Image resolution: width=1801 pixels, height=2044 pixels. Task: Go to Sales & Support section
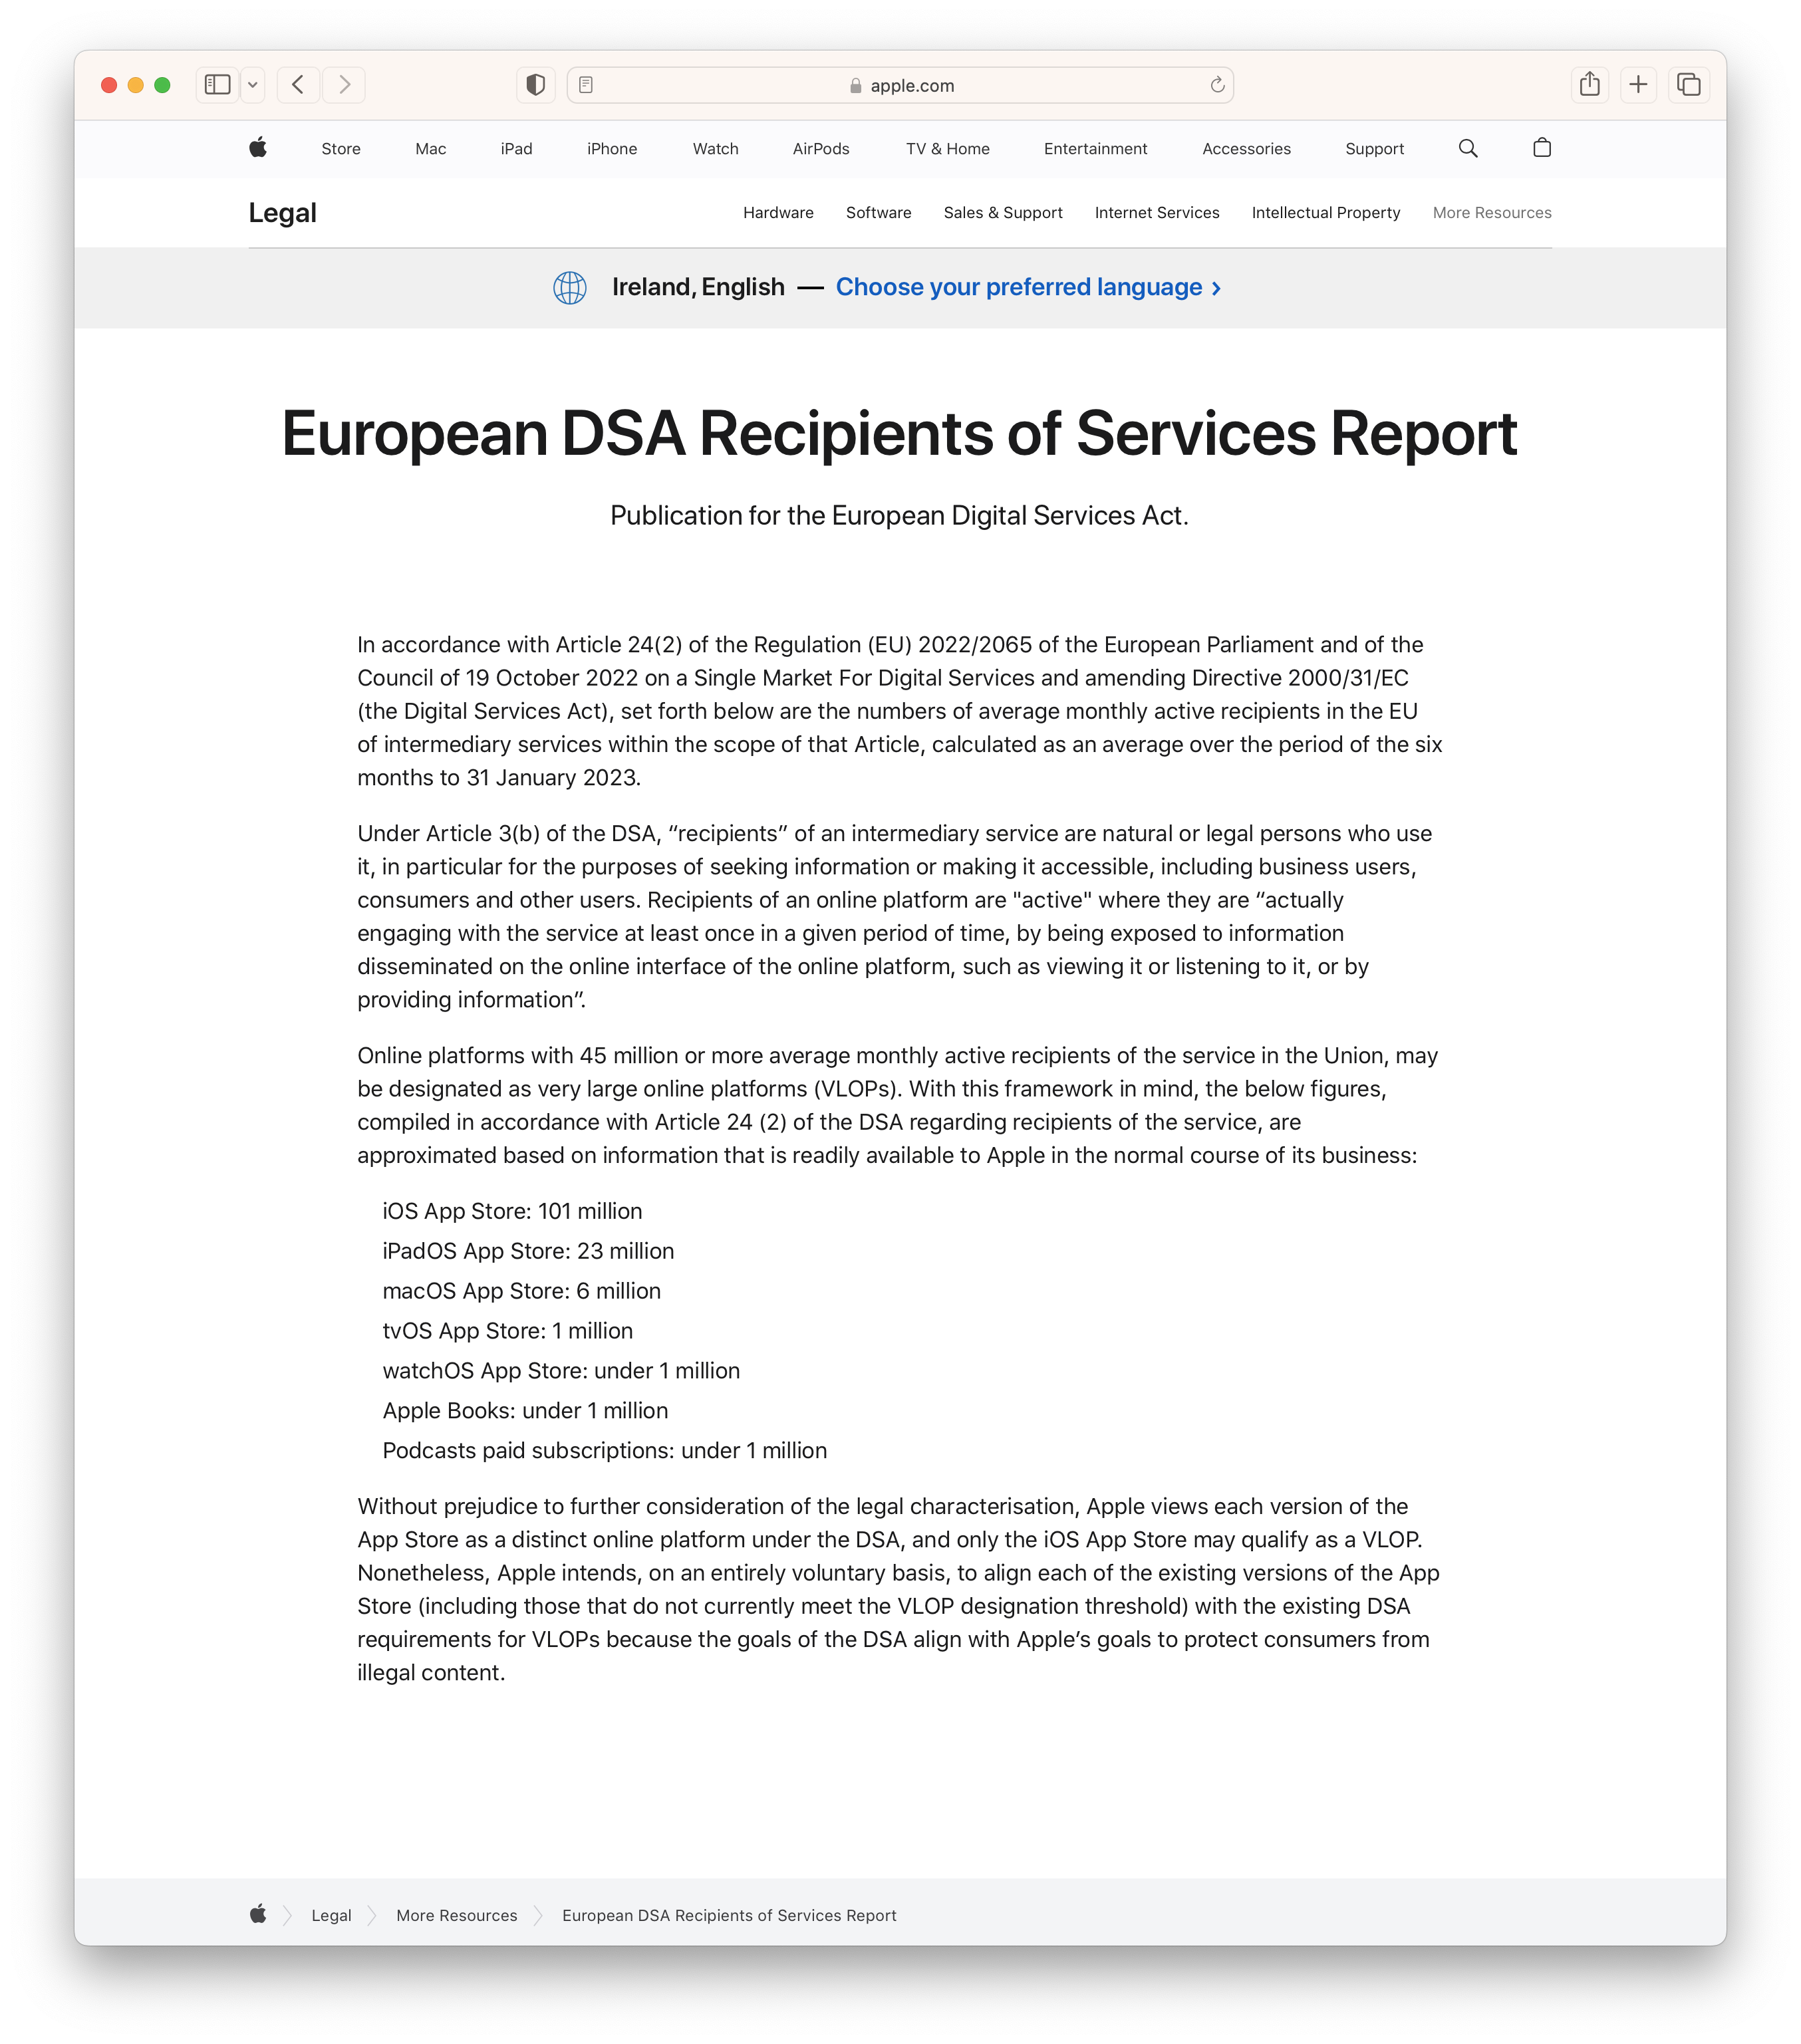[x=1003, y=213]
